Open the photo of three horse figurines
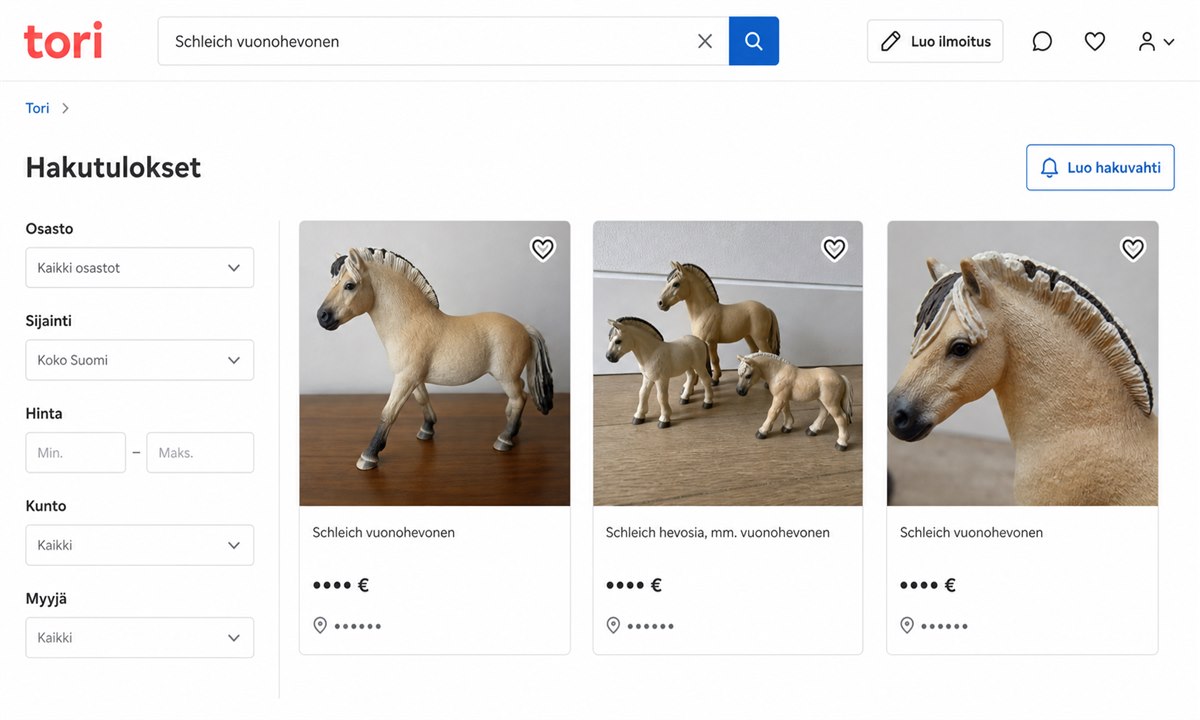The height and width of the screenshot is (720, 1200). 728,363
